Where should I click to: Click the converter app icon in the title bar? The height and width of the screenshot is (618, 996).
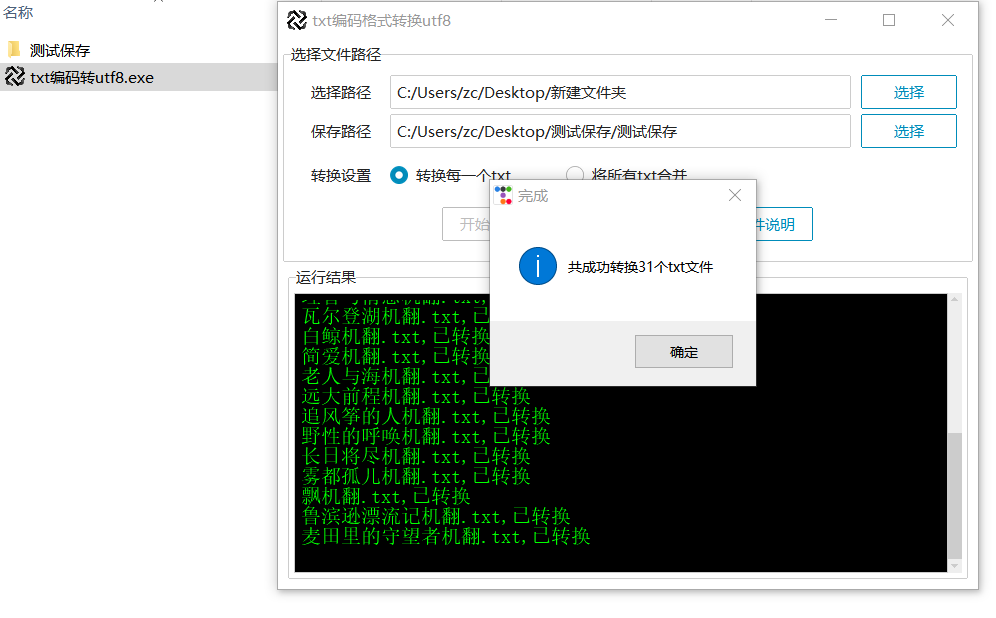point(297,20)
